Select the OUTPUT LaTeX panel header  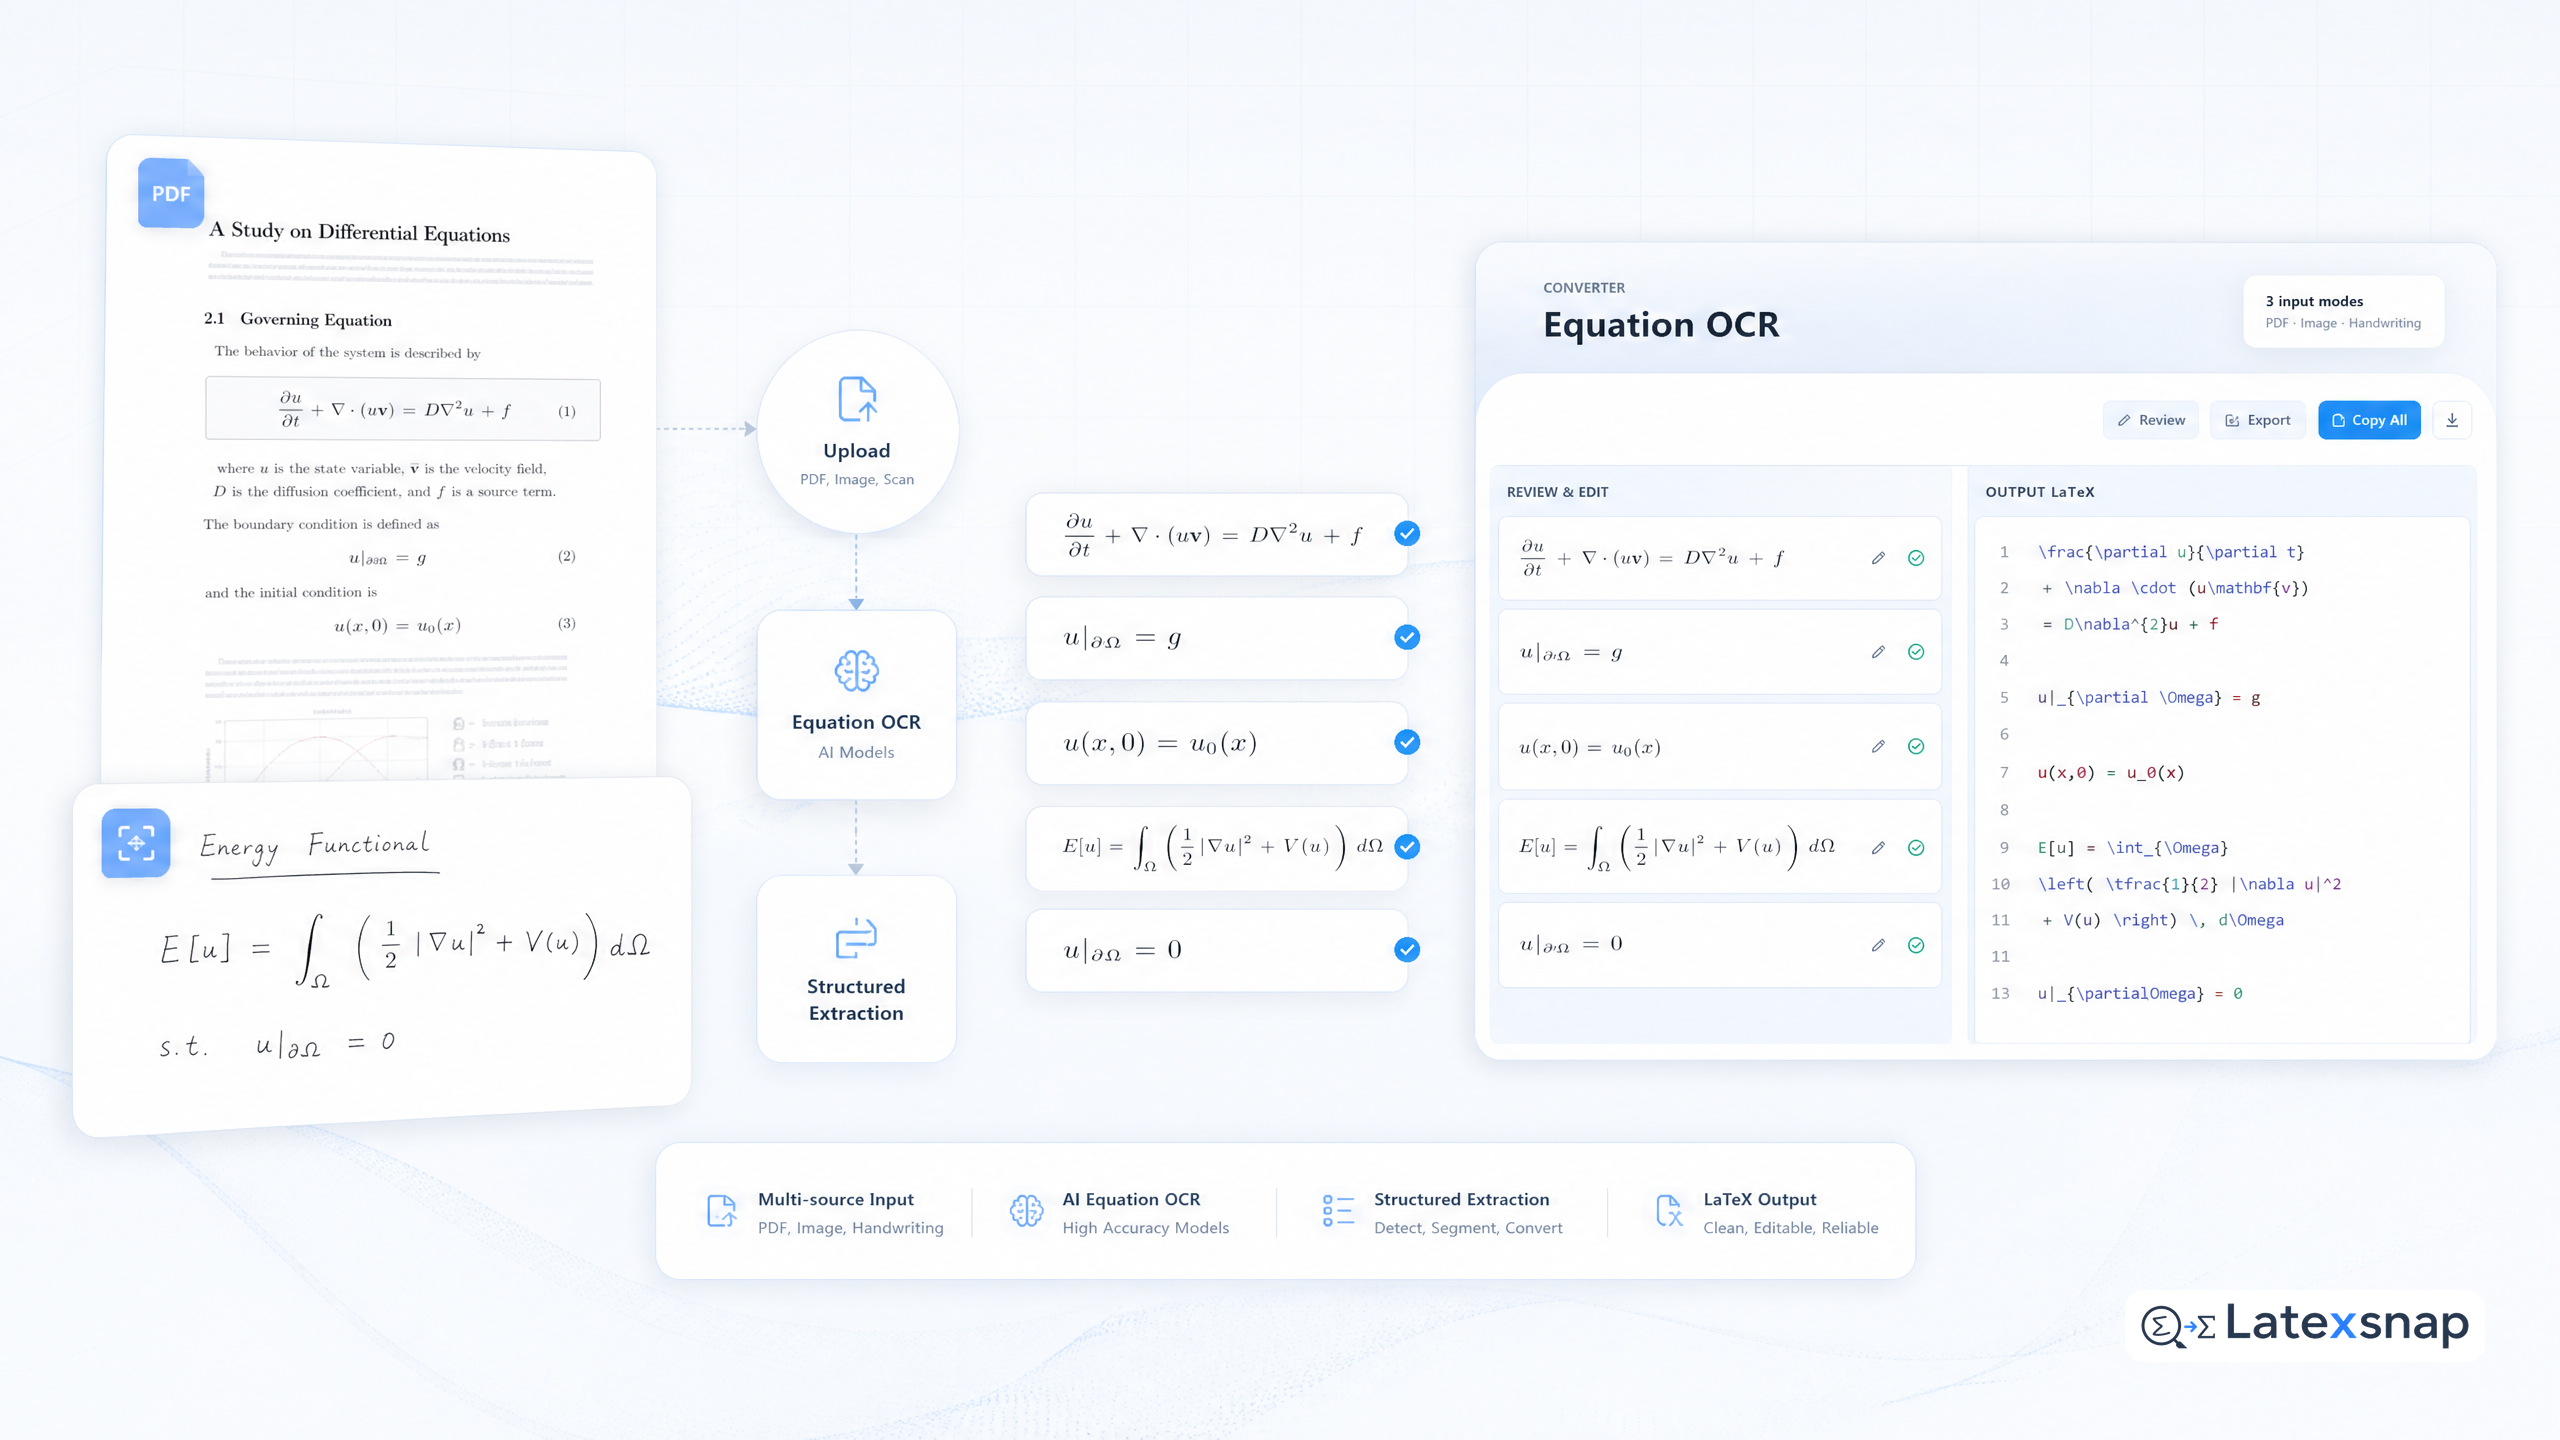[2039, 492]
